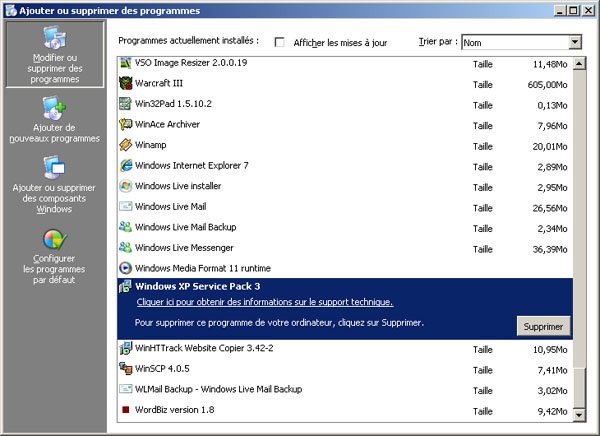Viewport: 600px width, 436px height.
Task: Click the 605,00Mo size value
Action: click(x=547, y=85)
